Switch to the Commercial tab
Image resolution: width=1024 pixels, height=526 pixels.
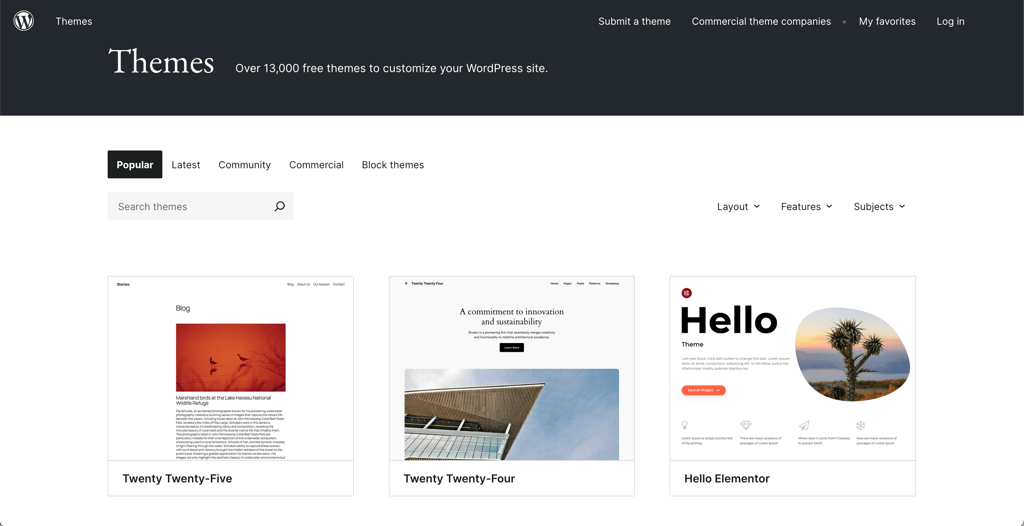(x=316, y=165)
